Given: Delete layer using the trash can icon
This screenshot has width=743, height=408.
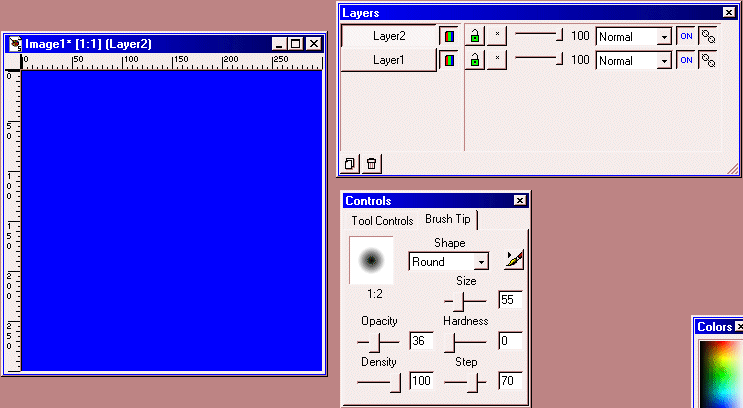Looking at the screenshot, I should pyautogui.click(x=372, y=164).
